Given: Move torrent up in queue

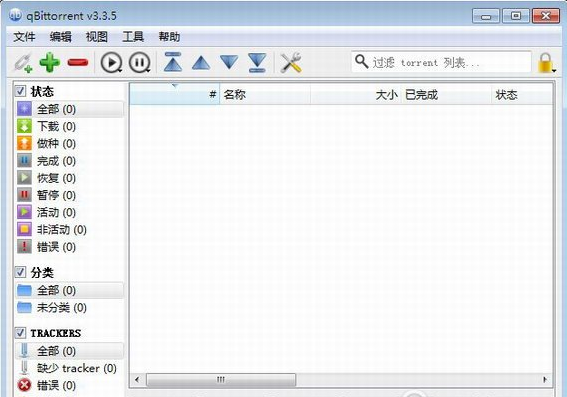Looking at the screenshot, I should click(x=201, y=63).
